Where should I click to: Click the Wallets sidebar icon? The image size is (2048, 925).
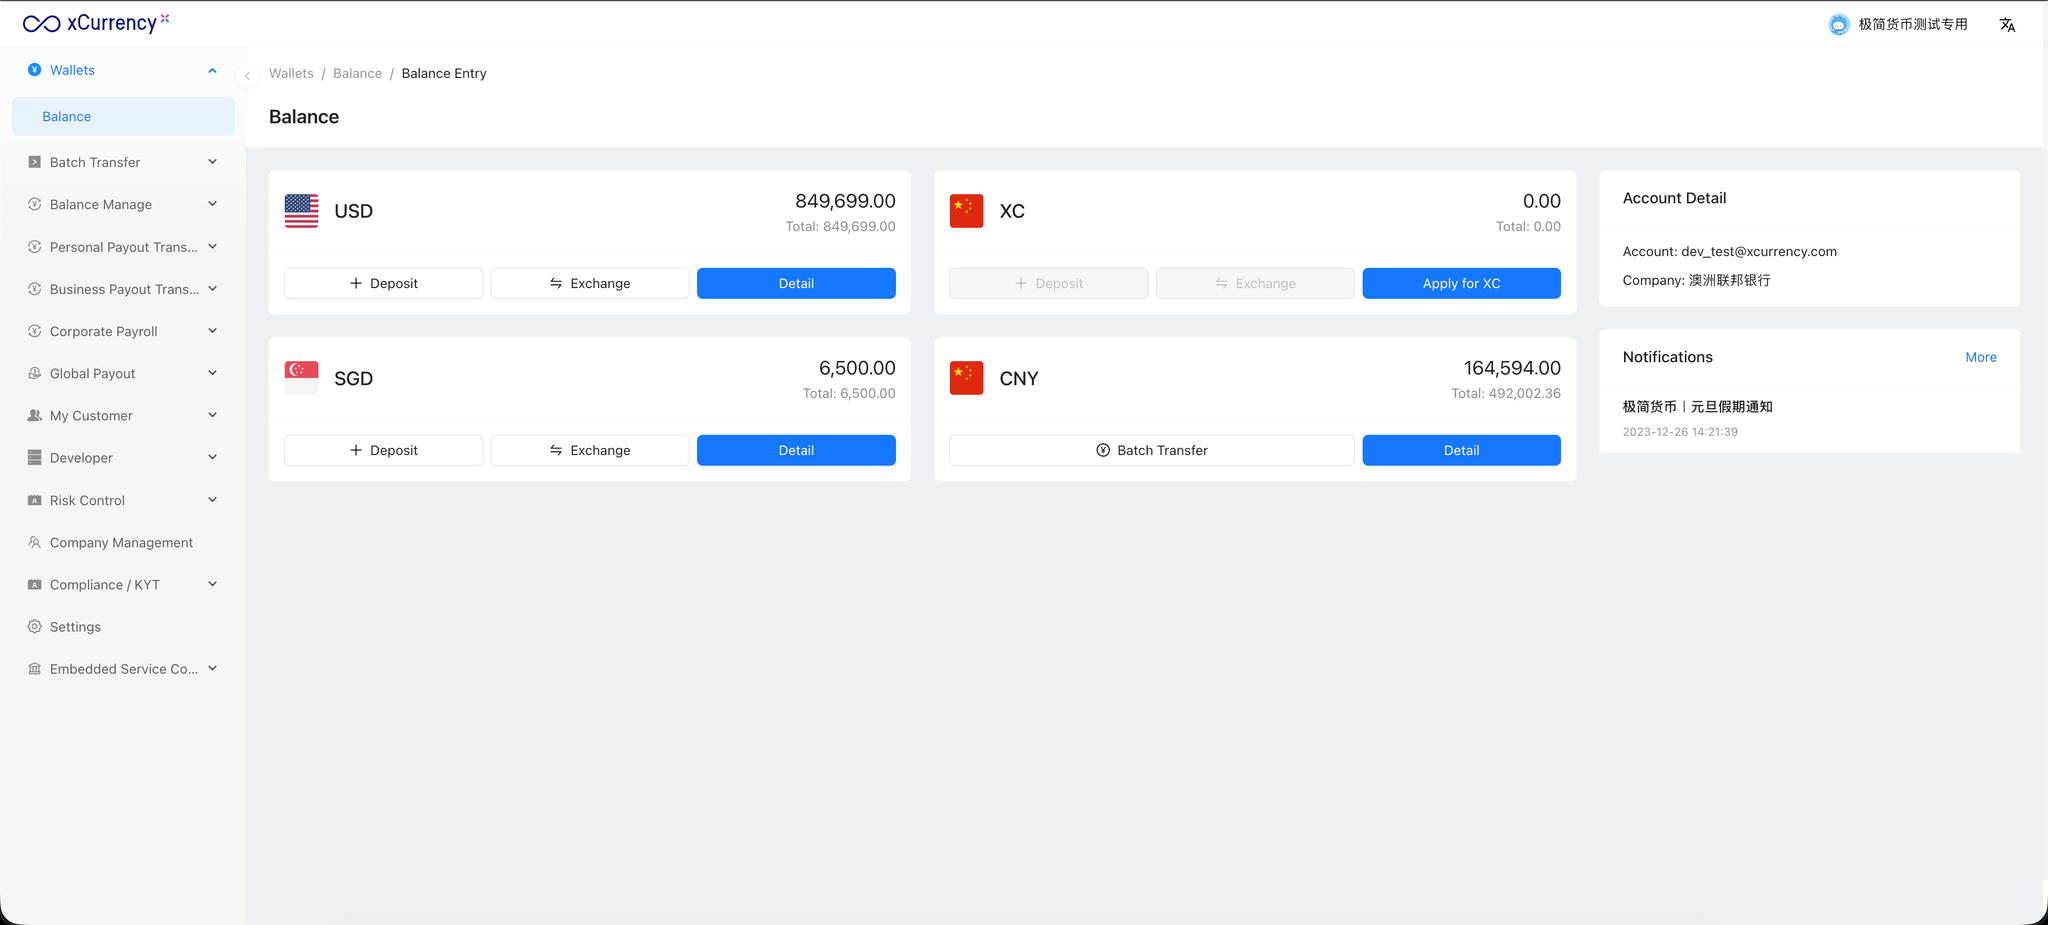[34, 70]
